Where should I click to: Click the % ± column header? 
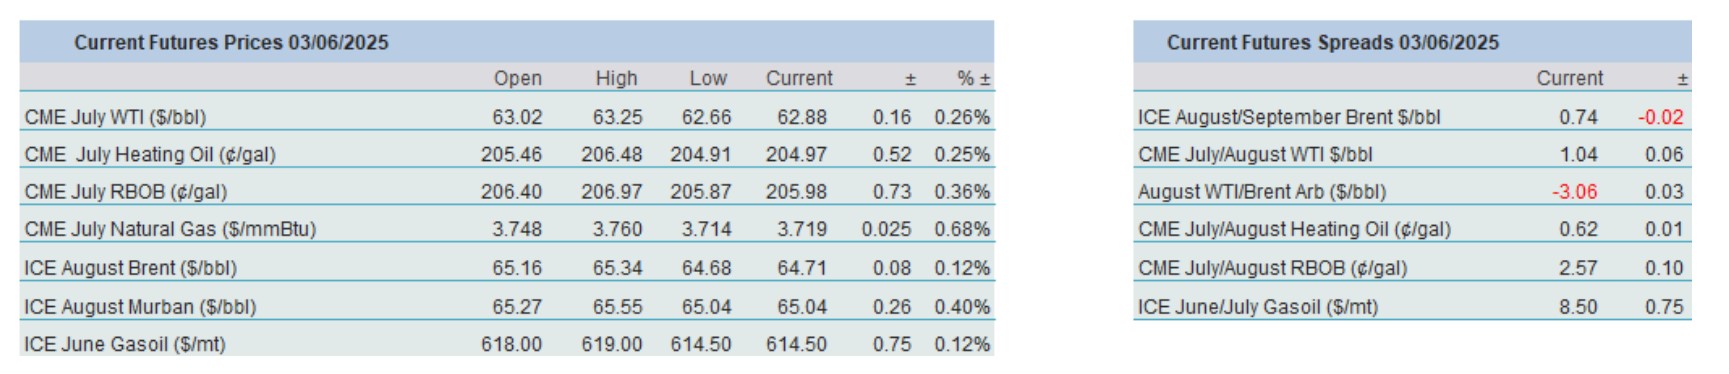pos(973,78)
